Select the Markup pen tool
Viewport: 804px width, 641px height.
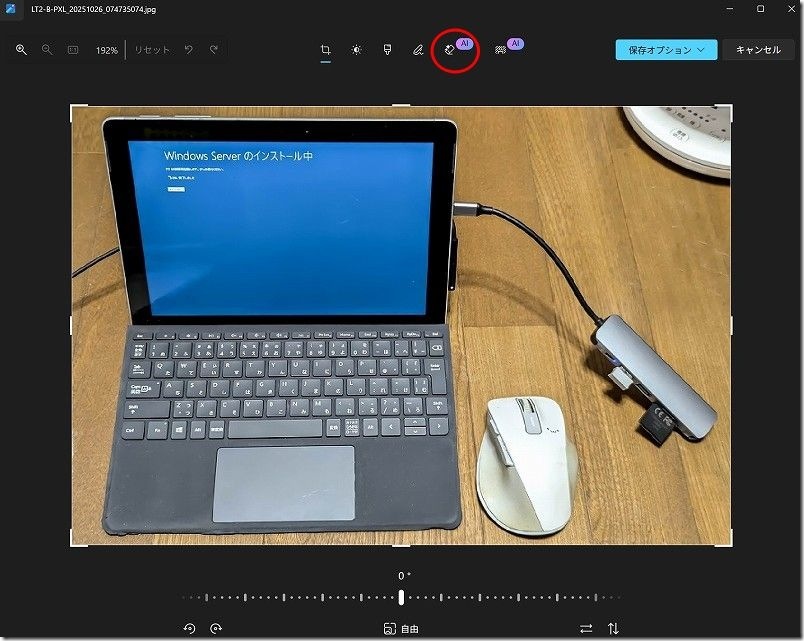418,48
